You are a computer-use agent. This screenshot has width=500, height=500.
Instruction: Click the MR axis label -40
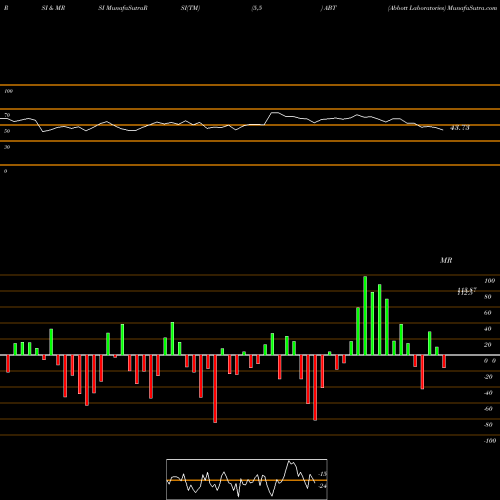(x=488, y=393)
